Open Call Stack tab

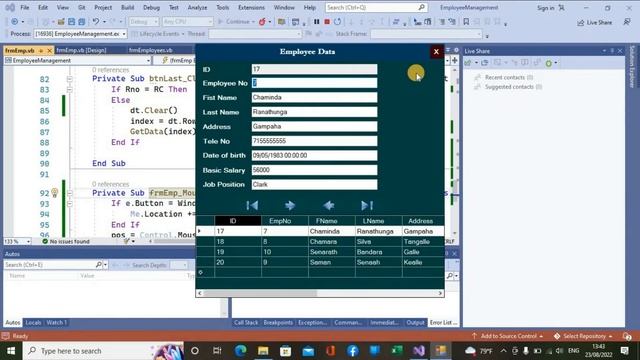pos(246,322)
